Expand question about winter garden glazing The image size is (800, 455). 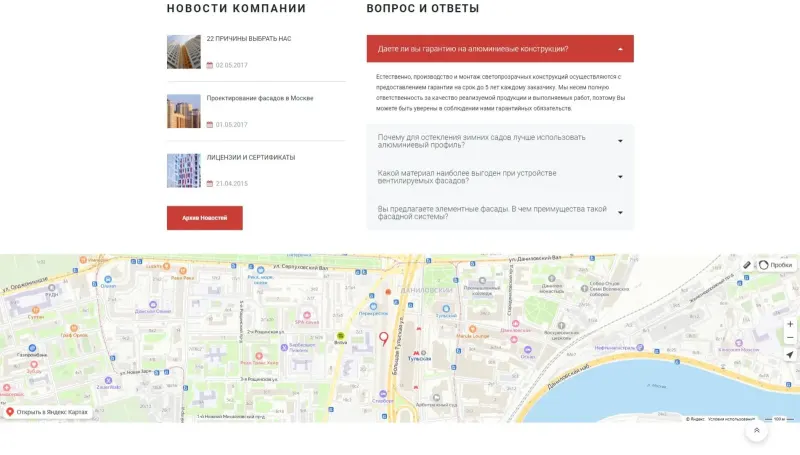500,141
